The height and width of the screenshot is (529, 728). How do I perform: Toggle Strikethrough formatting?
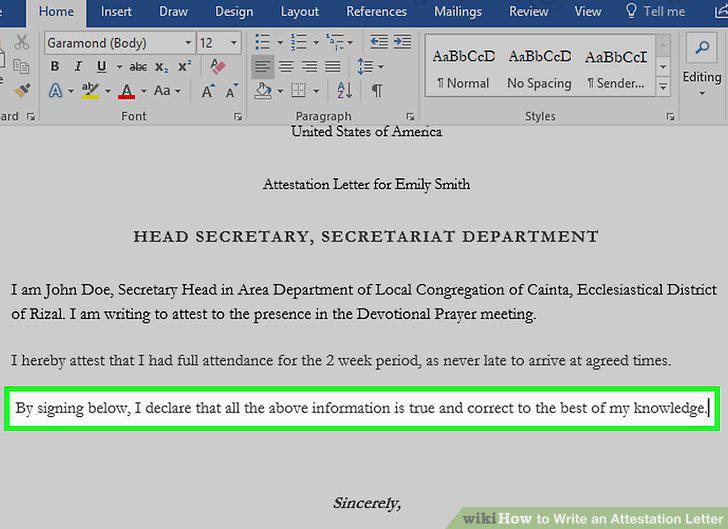click(138, 67)
